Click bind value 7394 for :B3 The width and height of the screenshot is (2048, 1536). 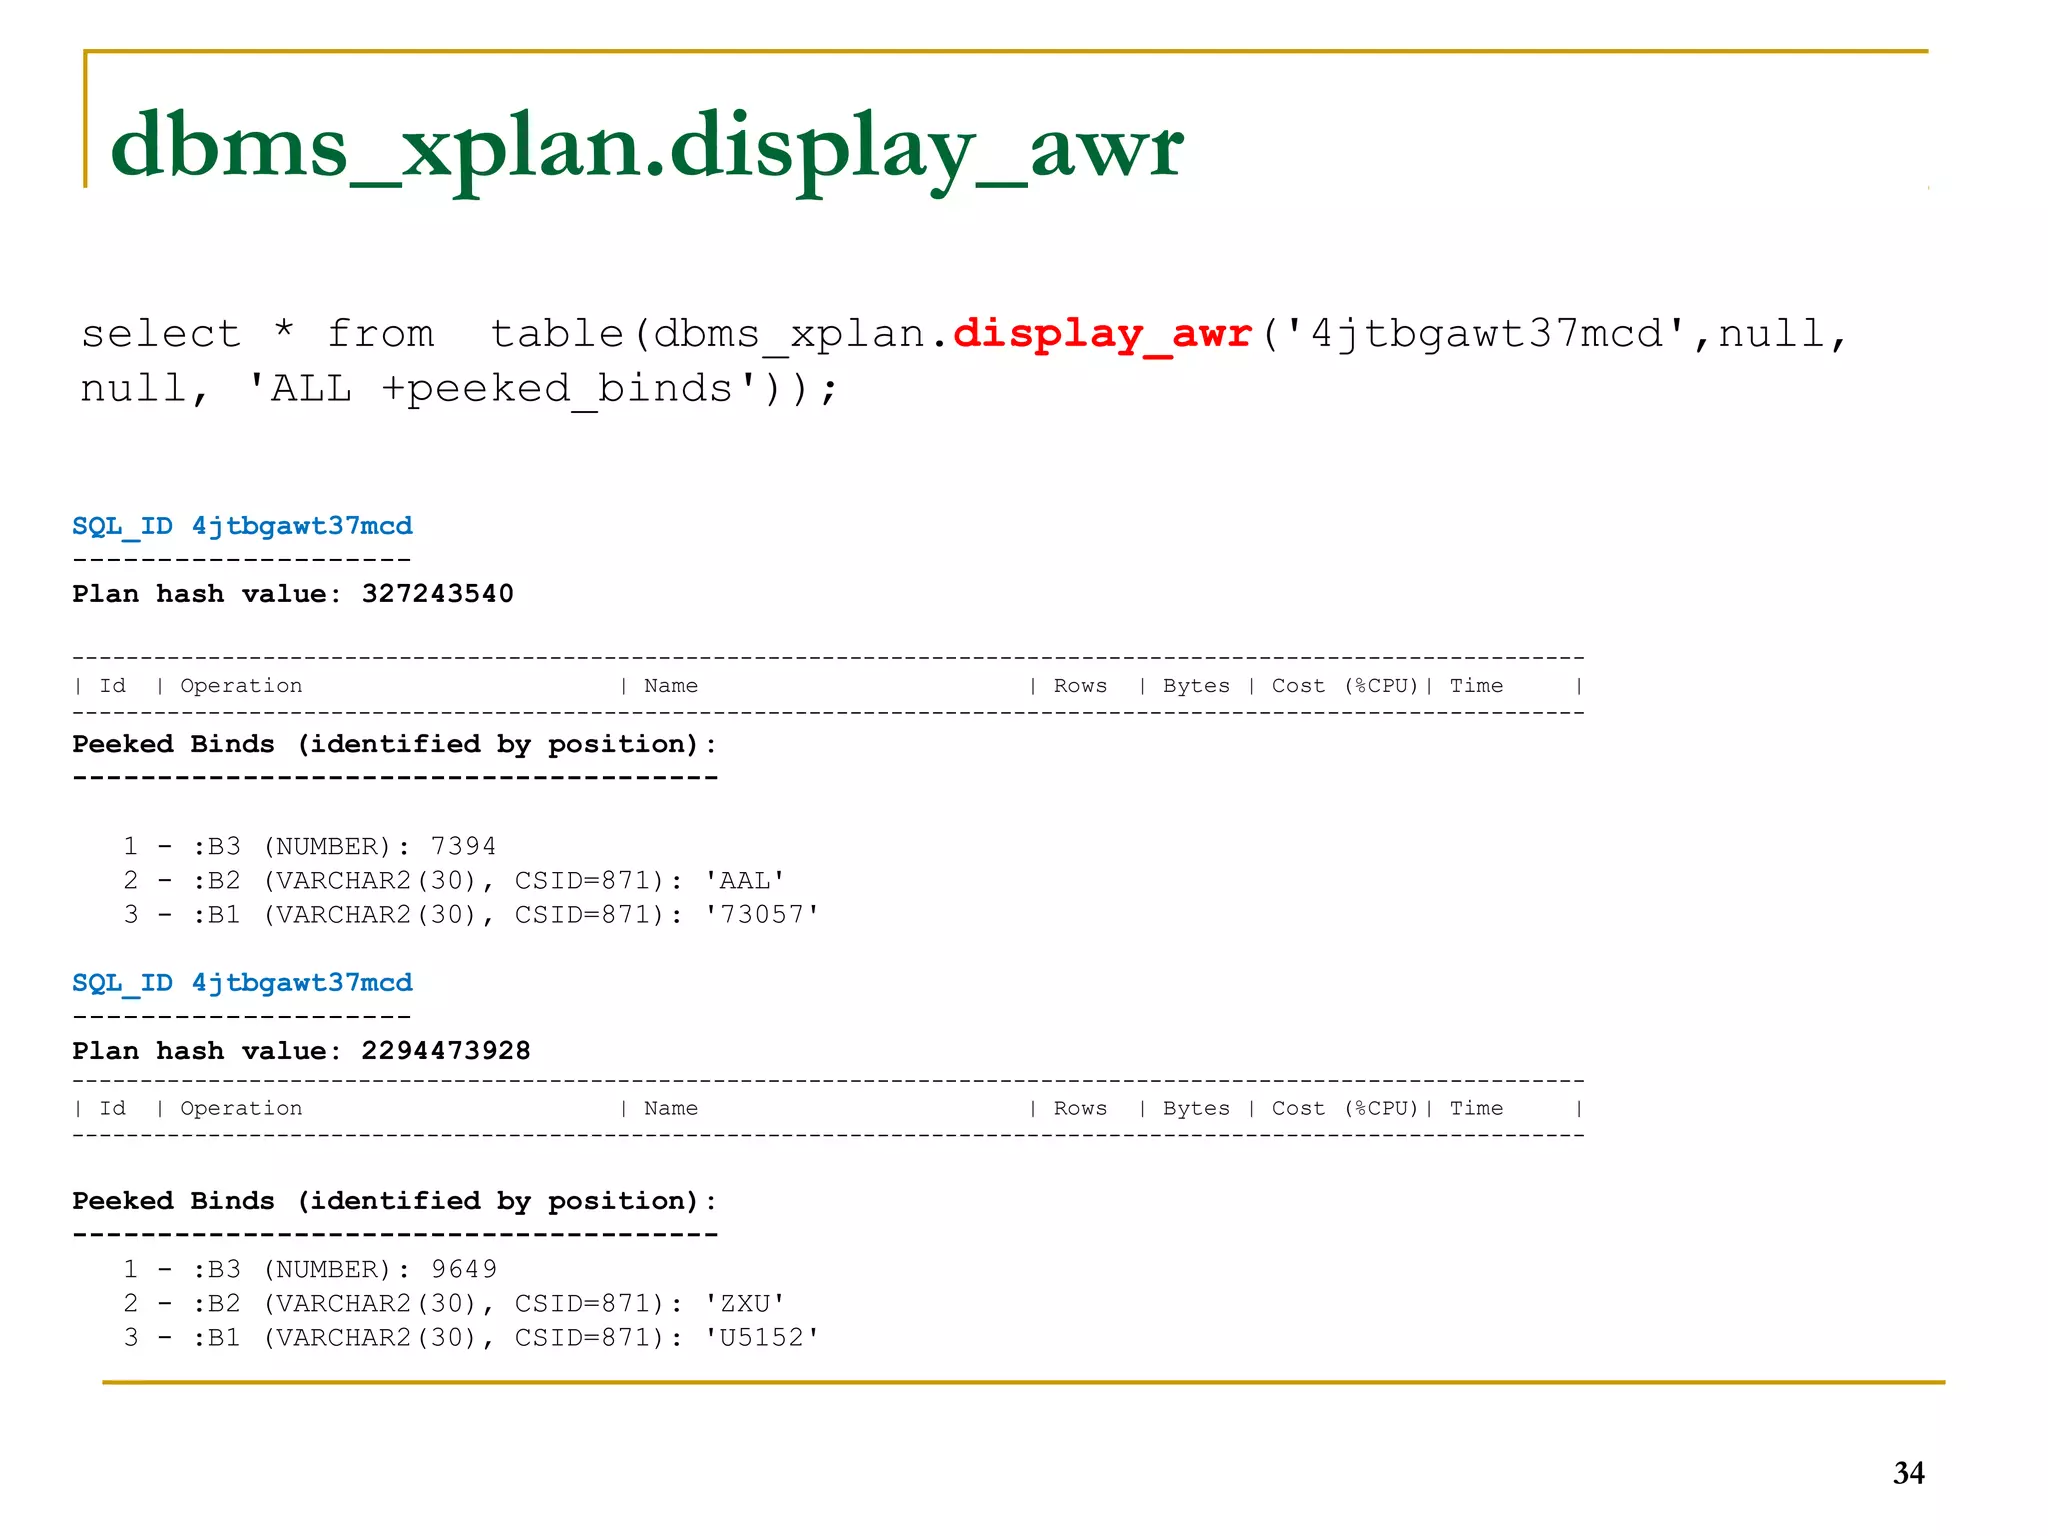(x=464, y=847)
